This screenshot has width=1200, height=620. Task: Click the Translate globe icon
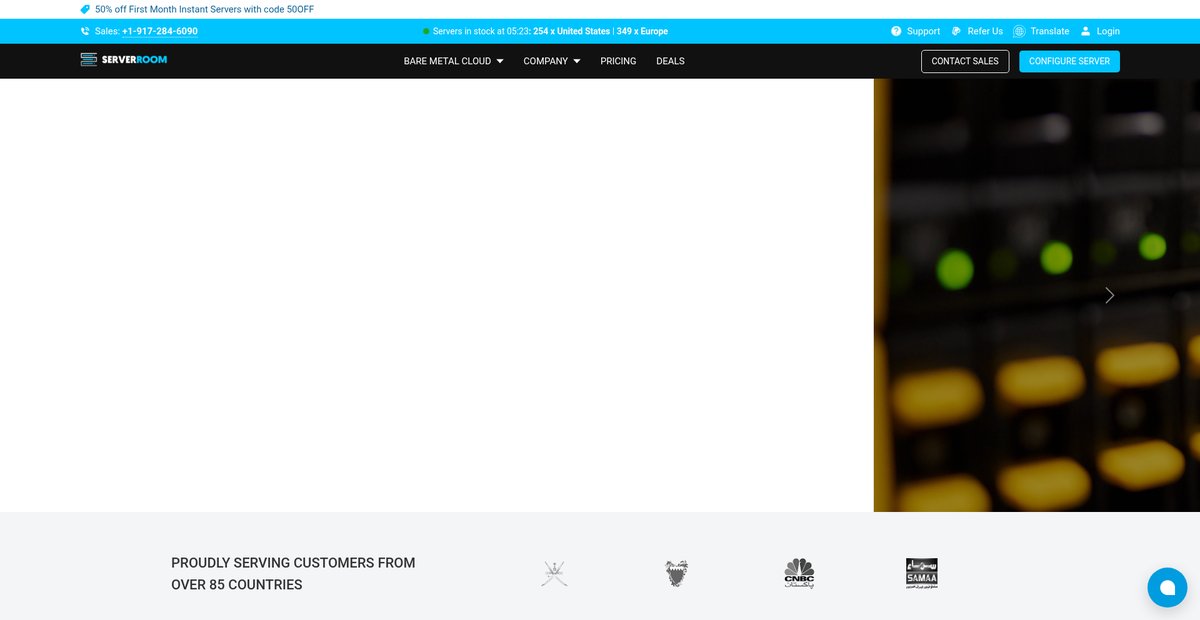pos(1019,31)
